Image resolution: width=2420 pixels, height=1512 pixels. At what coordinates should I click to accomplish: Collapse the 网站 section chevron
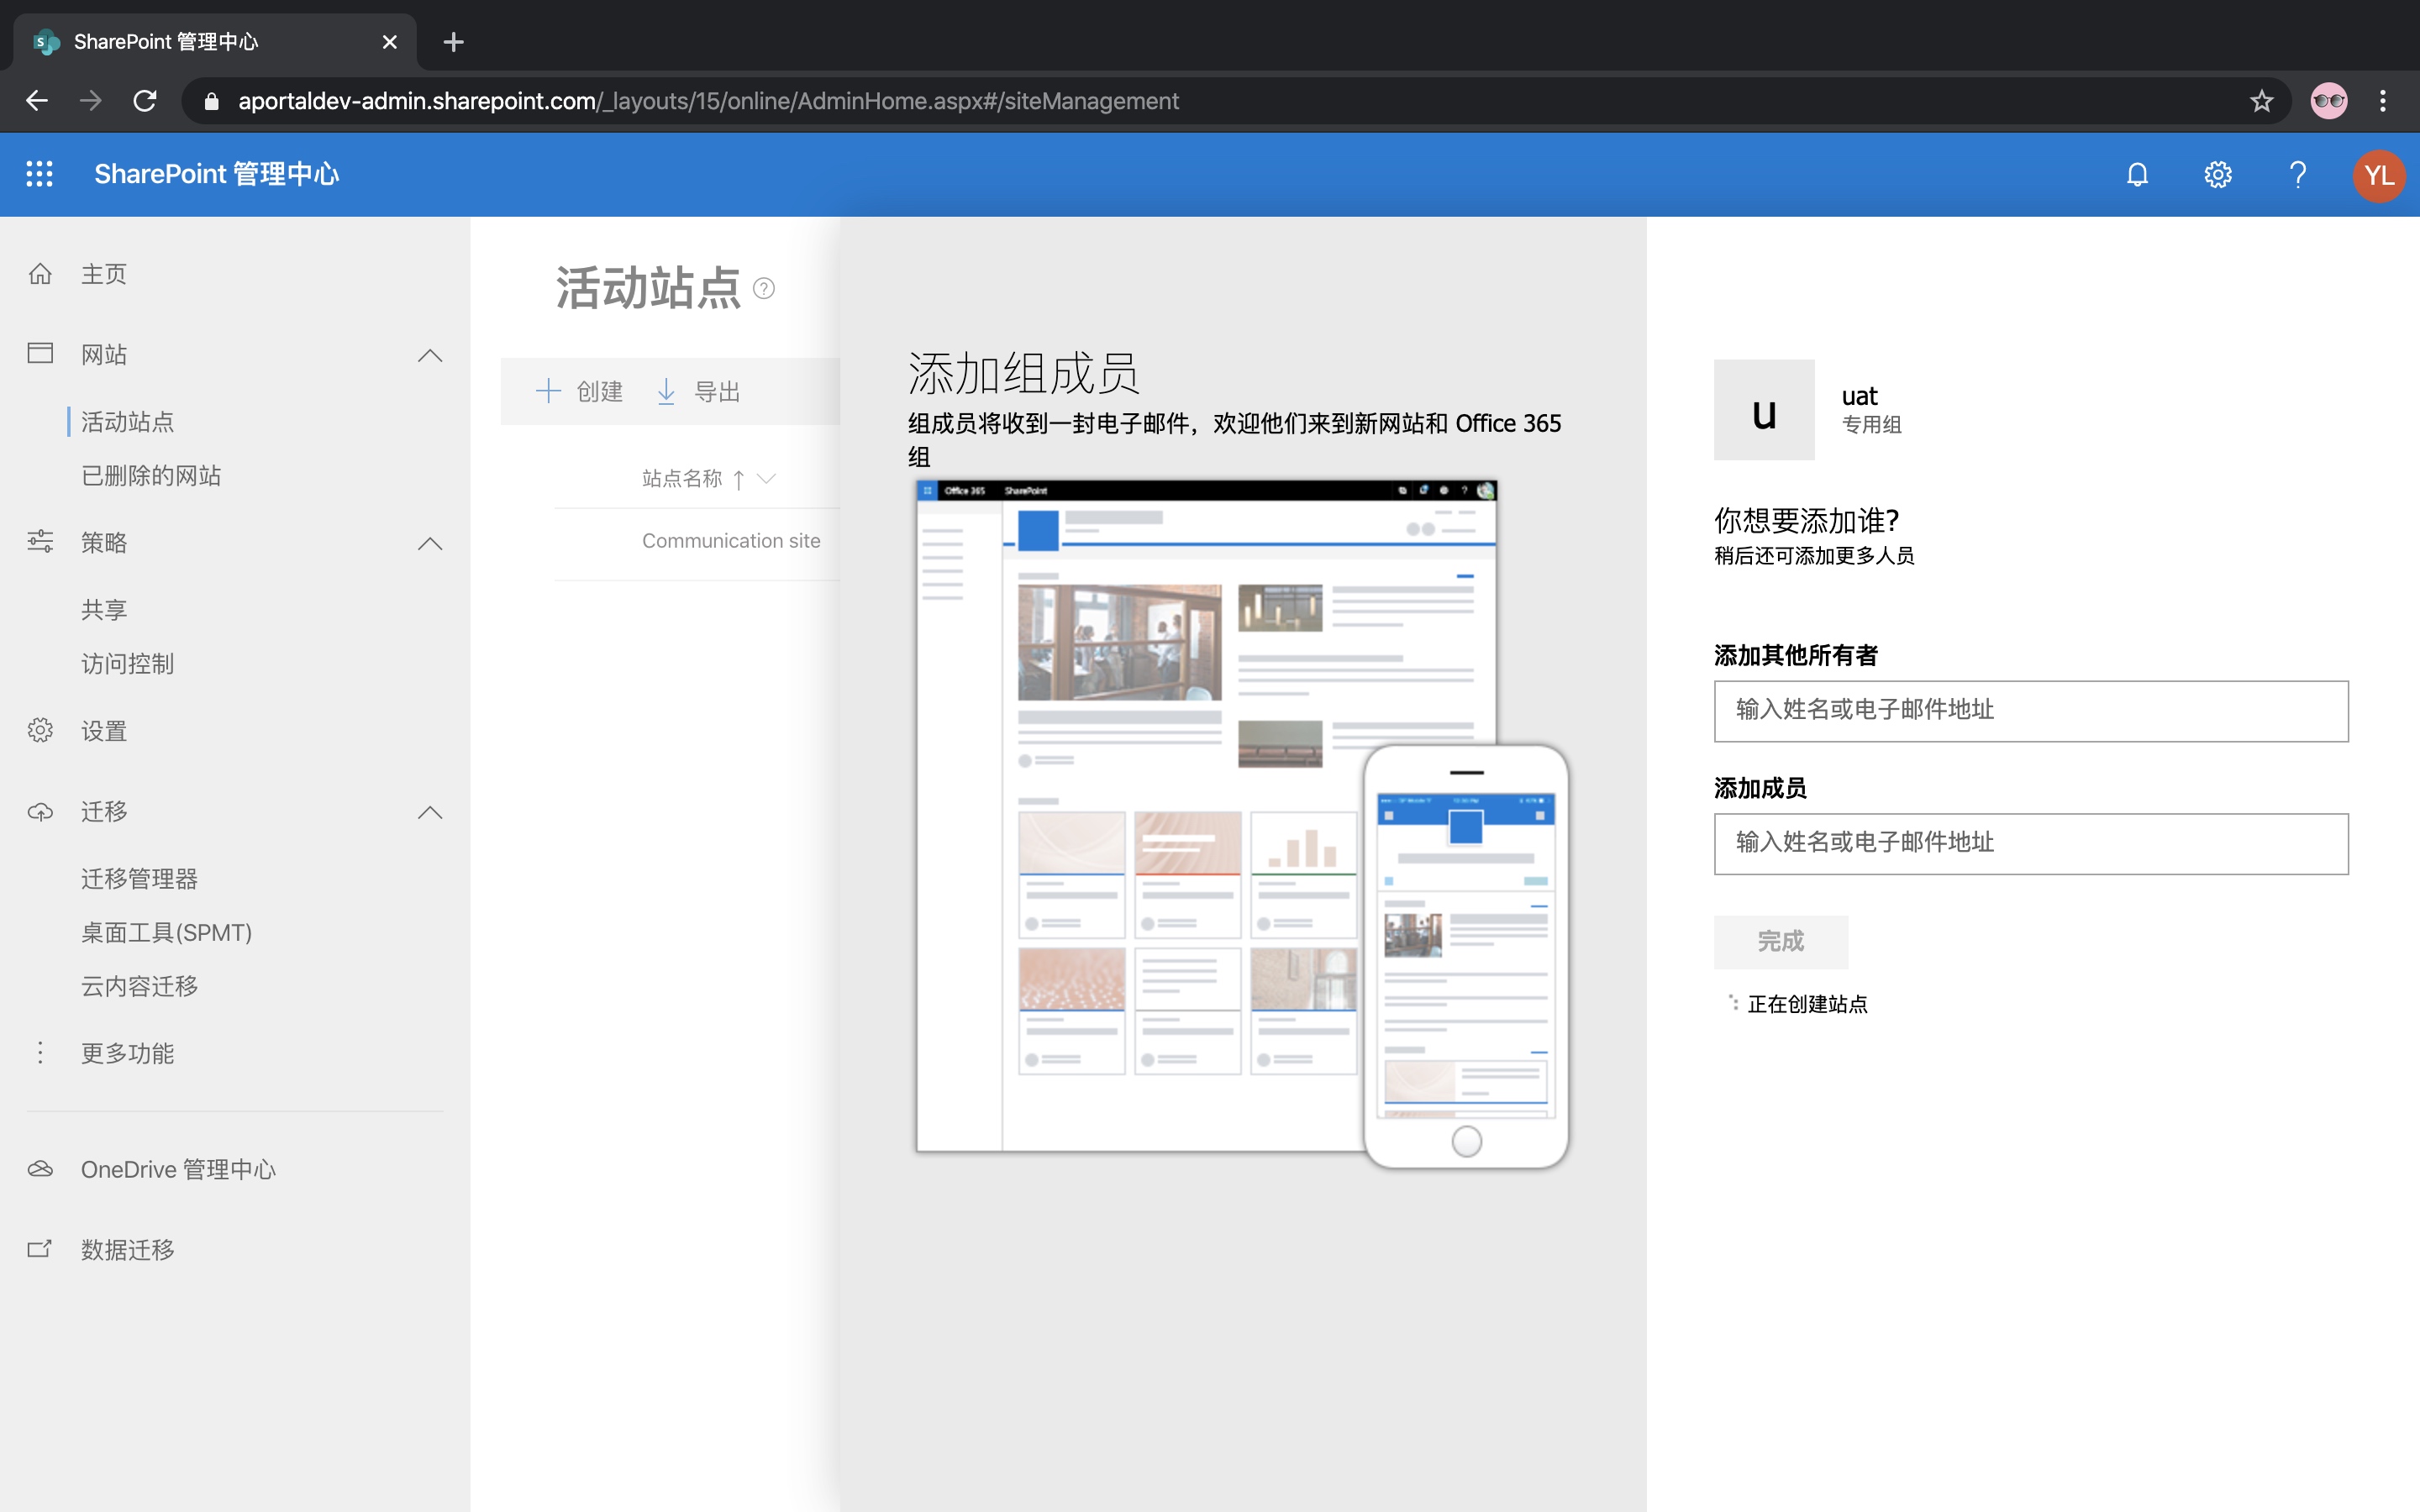[430, 355]
